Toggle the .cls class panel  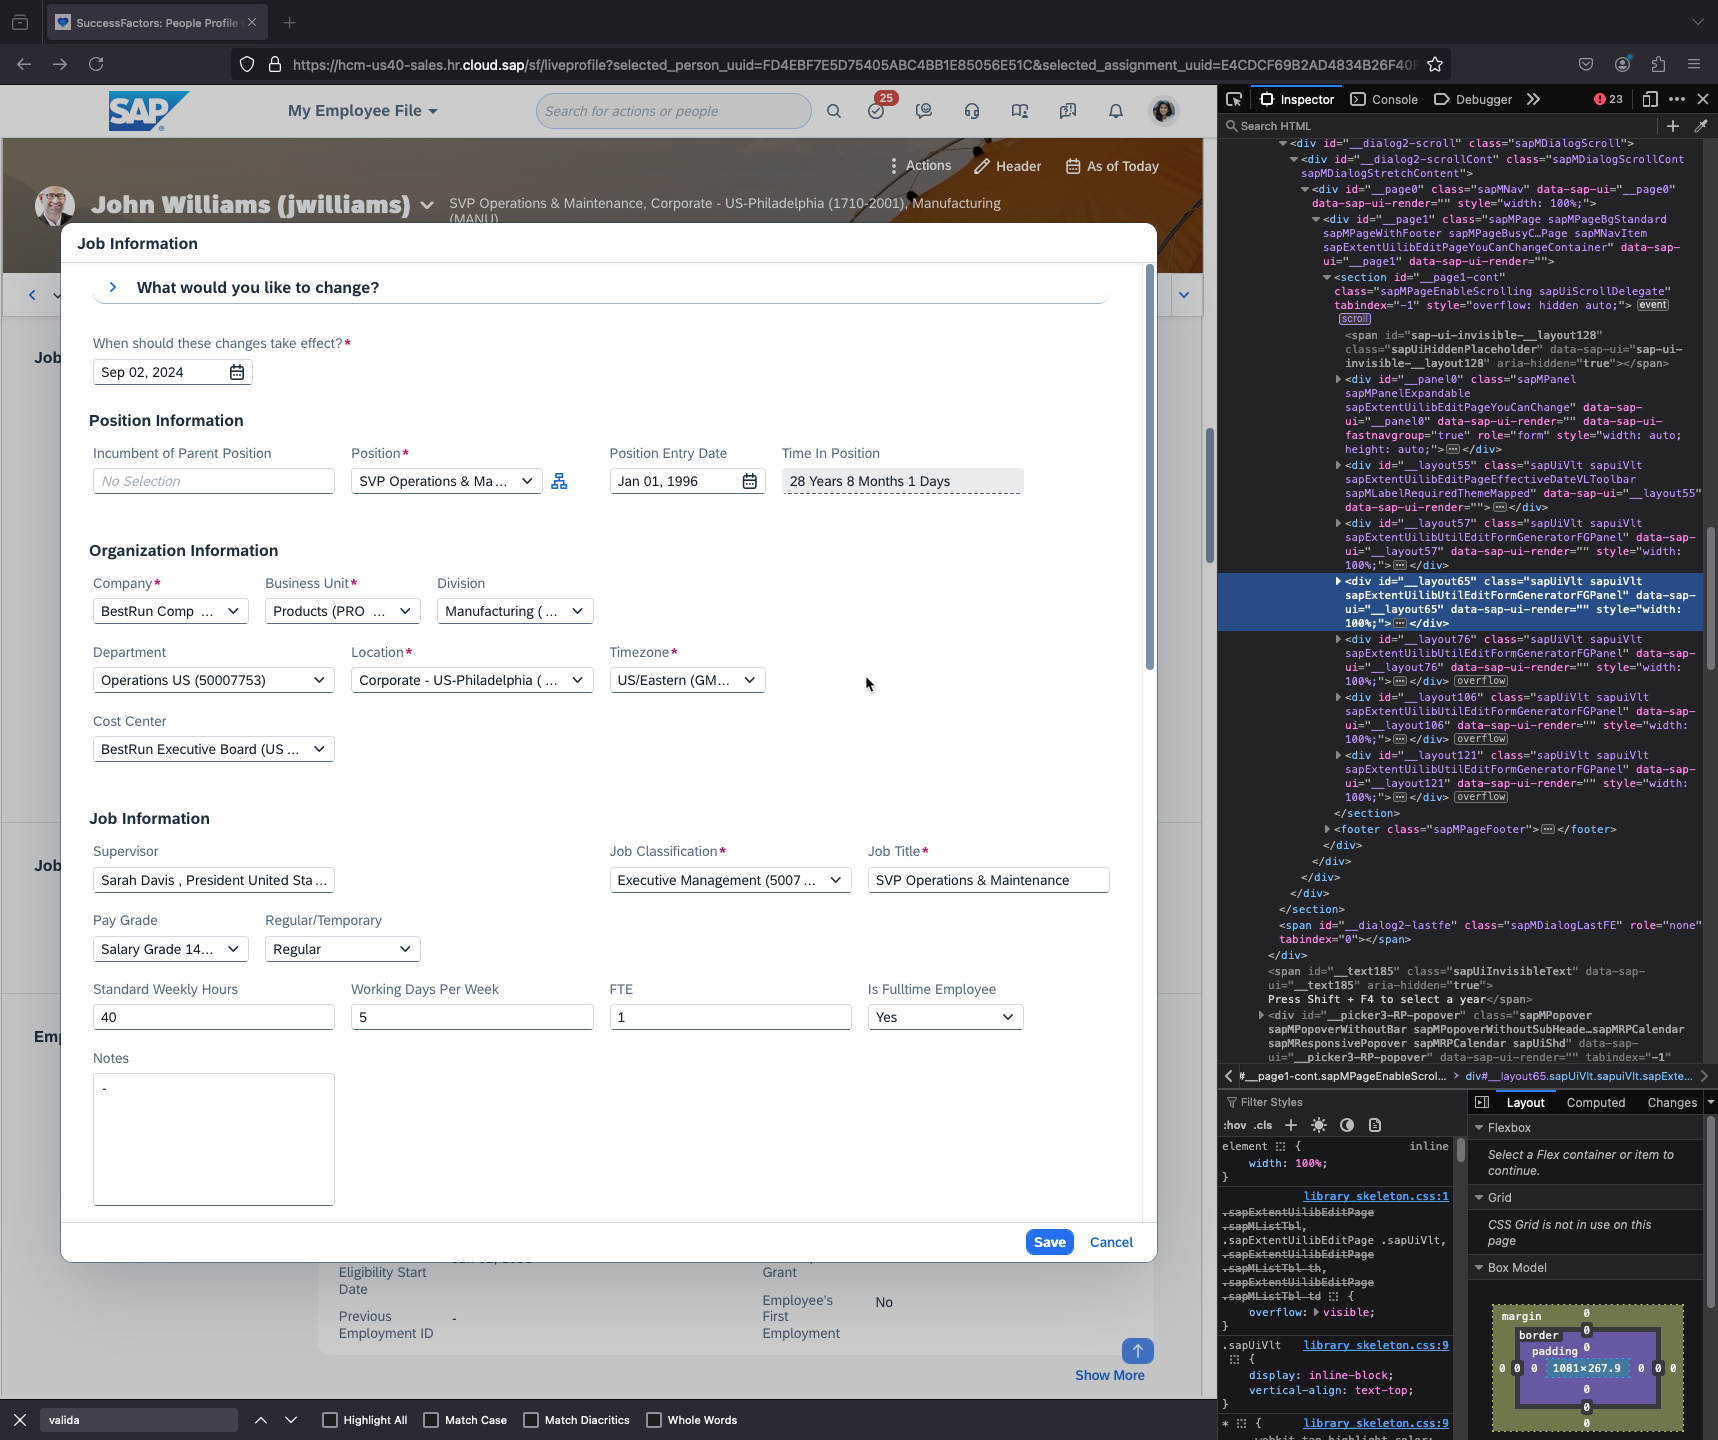tap(1263, 1125)
